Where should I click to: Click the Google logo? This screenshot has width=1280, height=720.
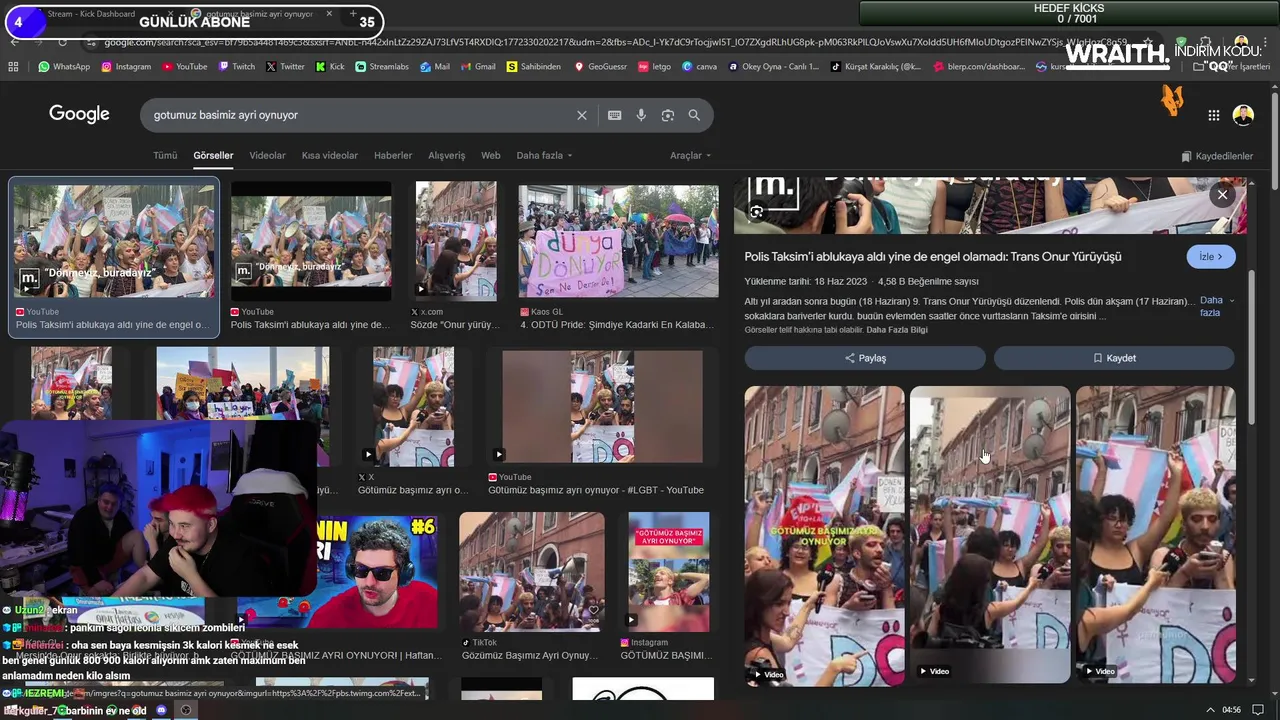click(79, 114)
